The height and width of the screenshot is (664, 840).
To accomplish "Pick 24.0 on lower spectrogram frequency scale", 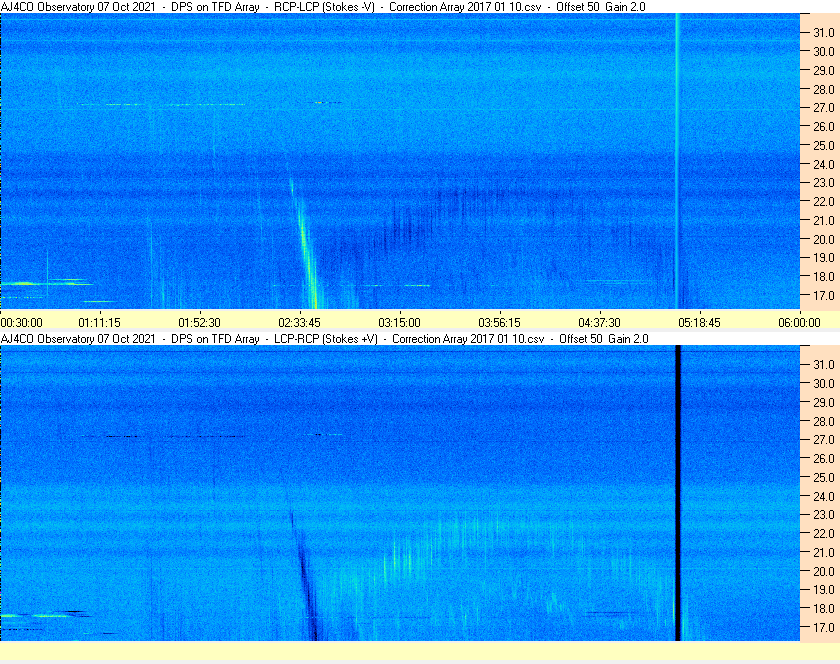I will (824, 496).
